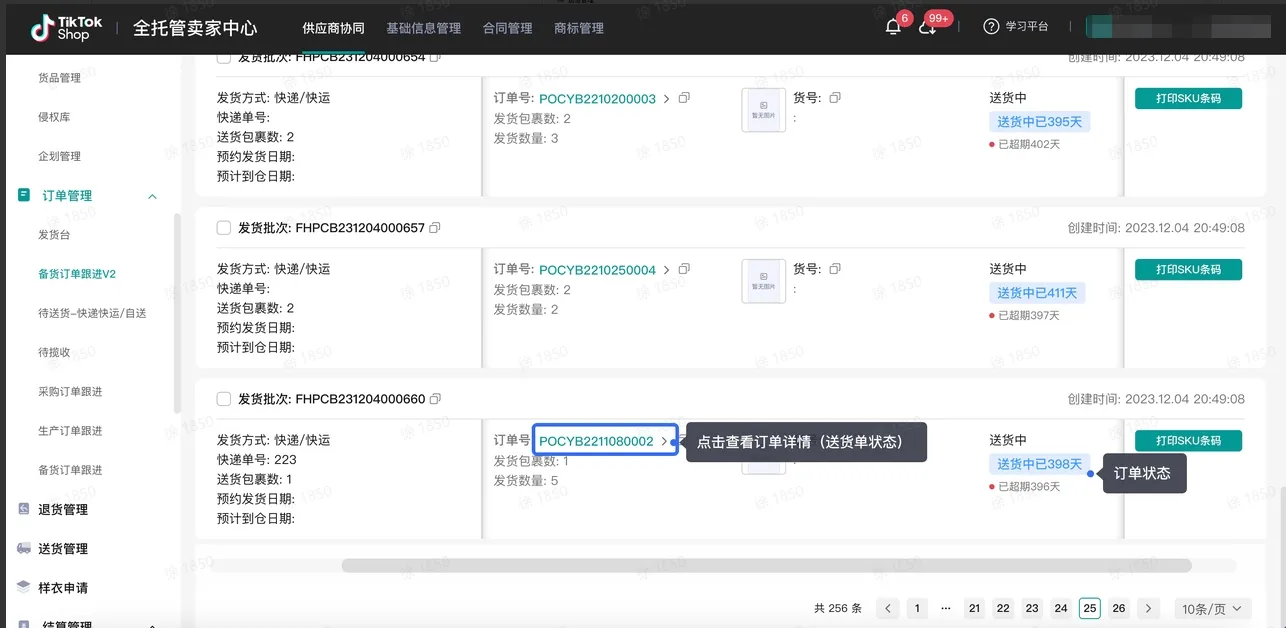The width and height of the screenshot is (1286, 628).
Task: Collapse the 订单管理 menu chevron
Action: (152, 196)
